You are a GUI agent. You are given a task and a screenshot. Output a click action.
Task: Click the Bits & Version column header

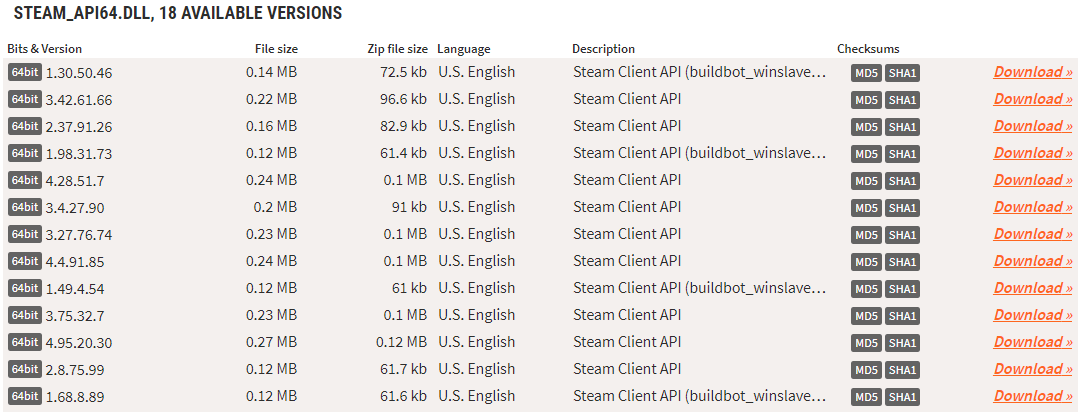[45, 49]
